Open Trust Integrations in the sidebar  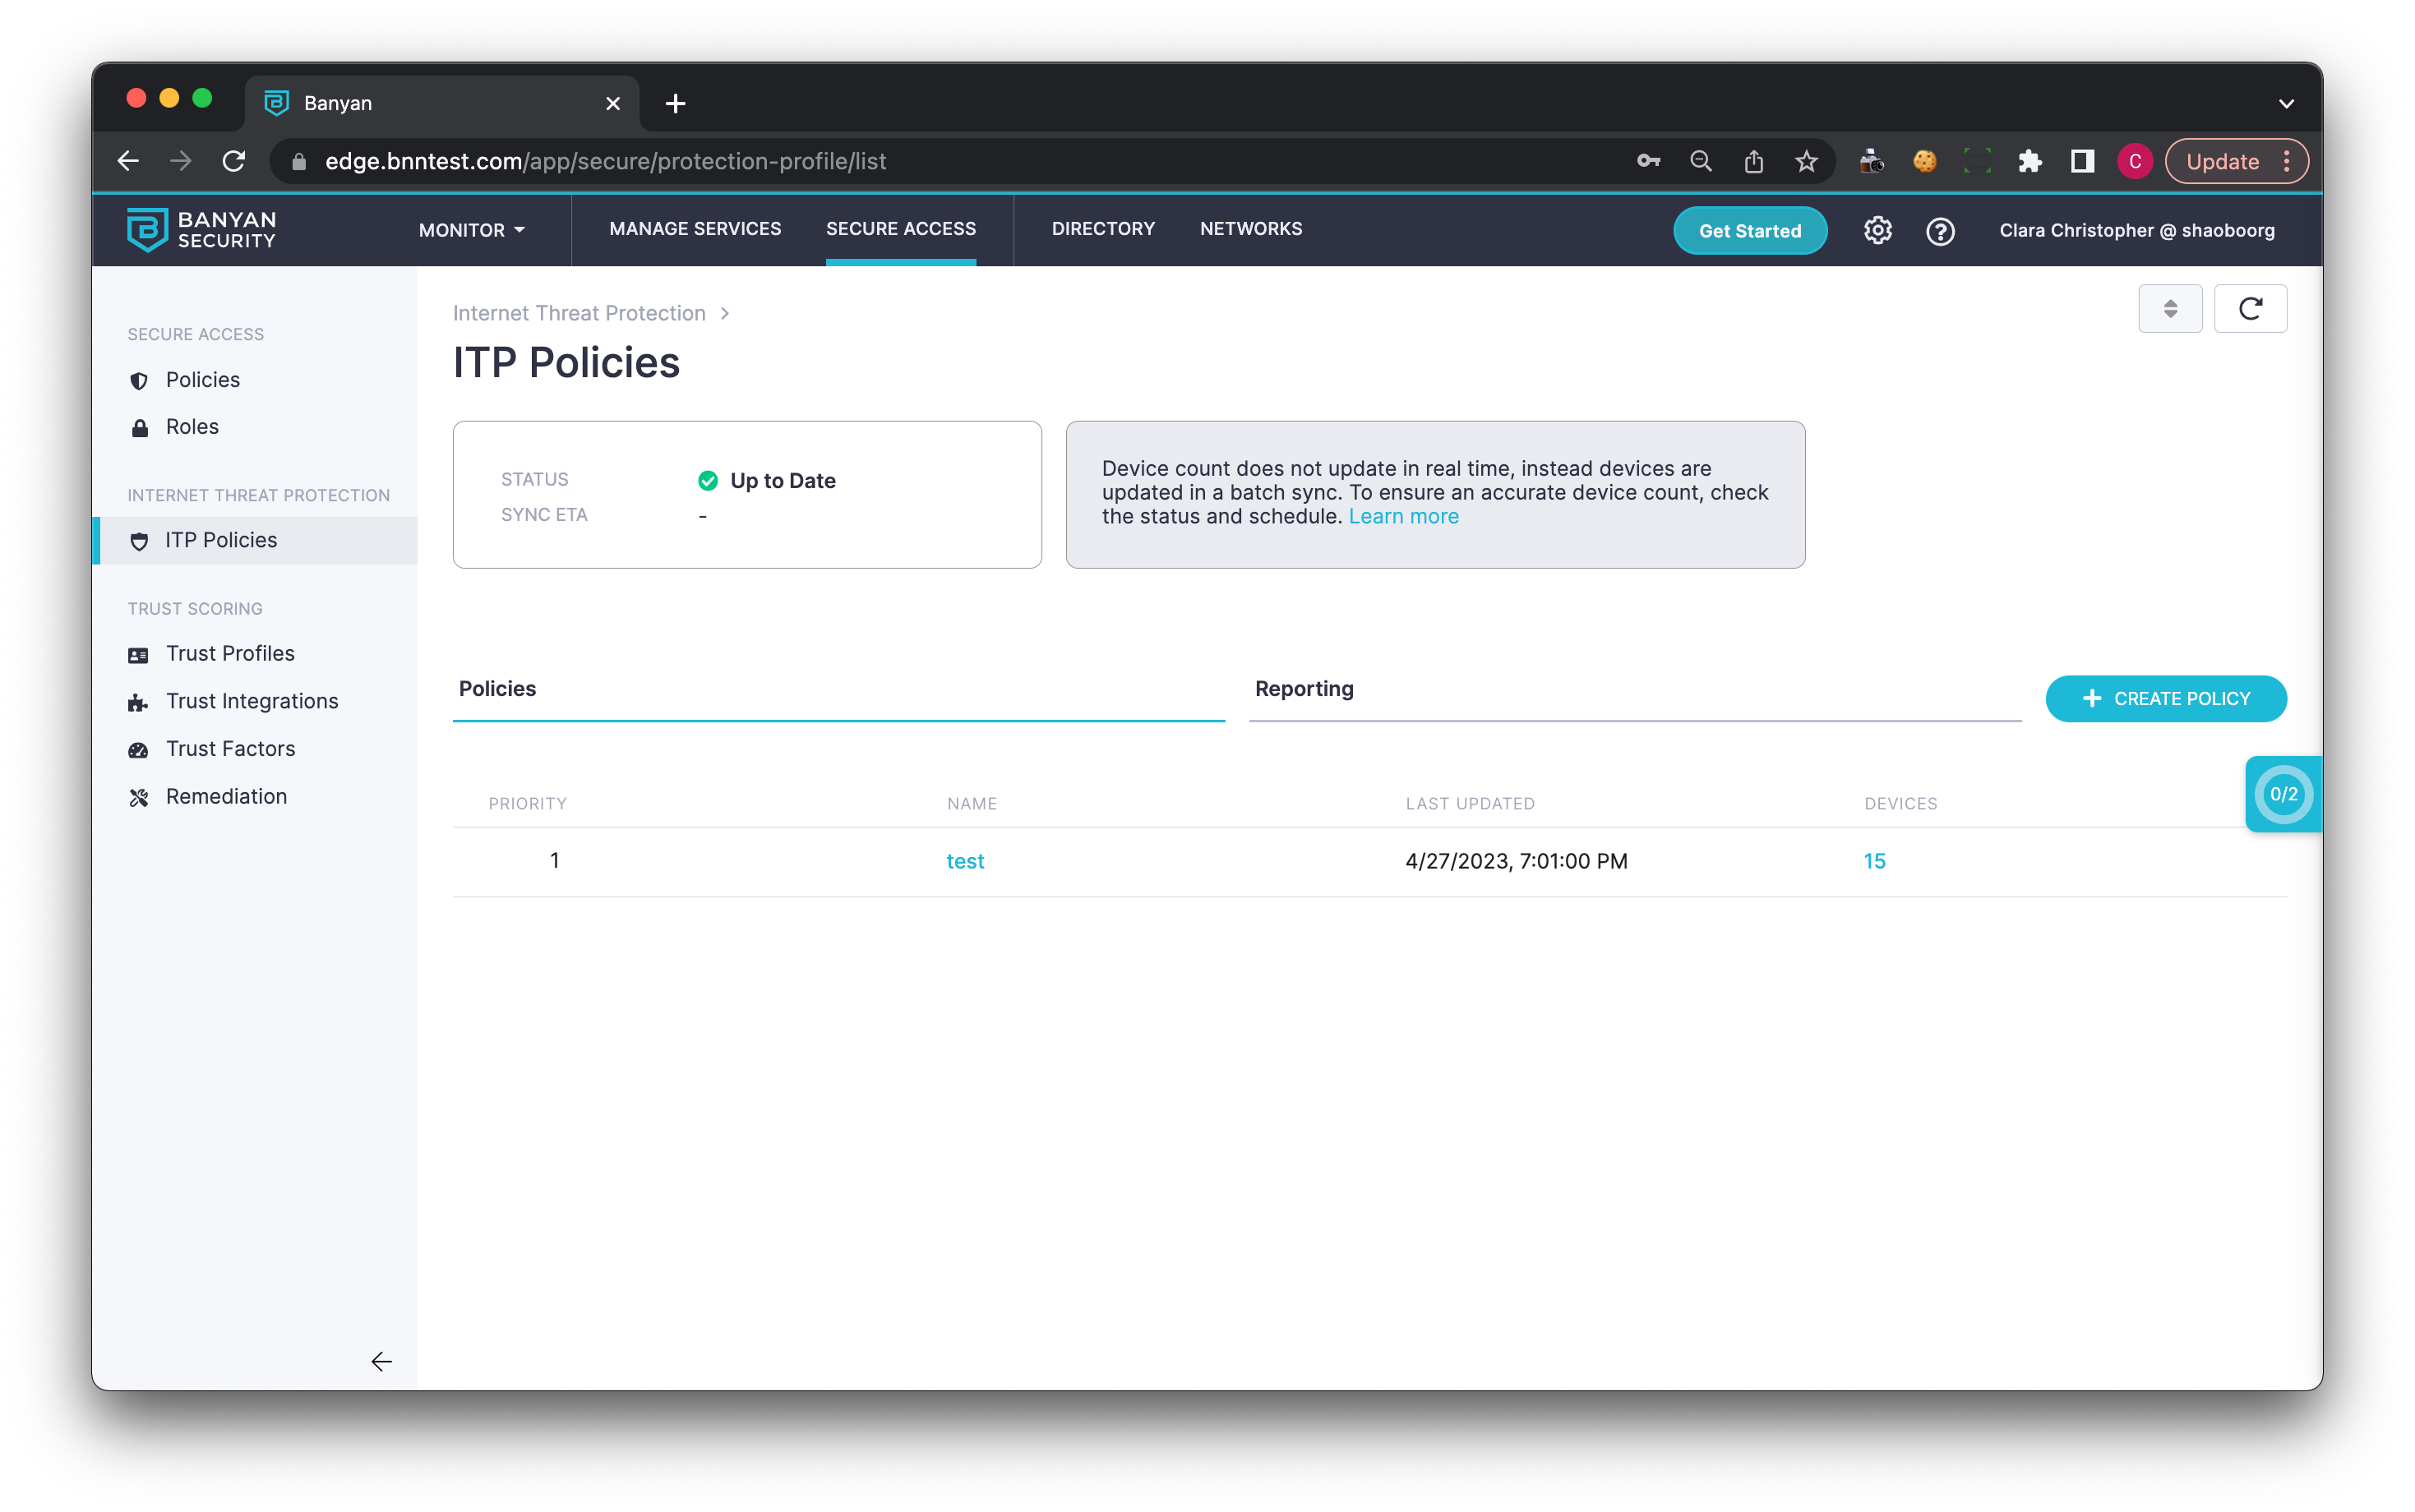click(x=252, y=701)
